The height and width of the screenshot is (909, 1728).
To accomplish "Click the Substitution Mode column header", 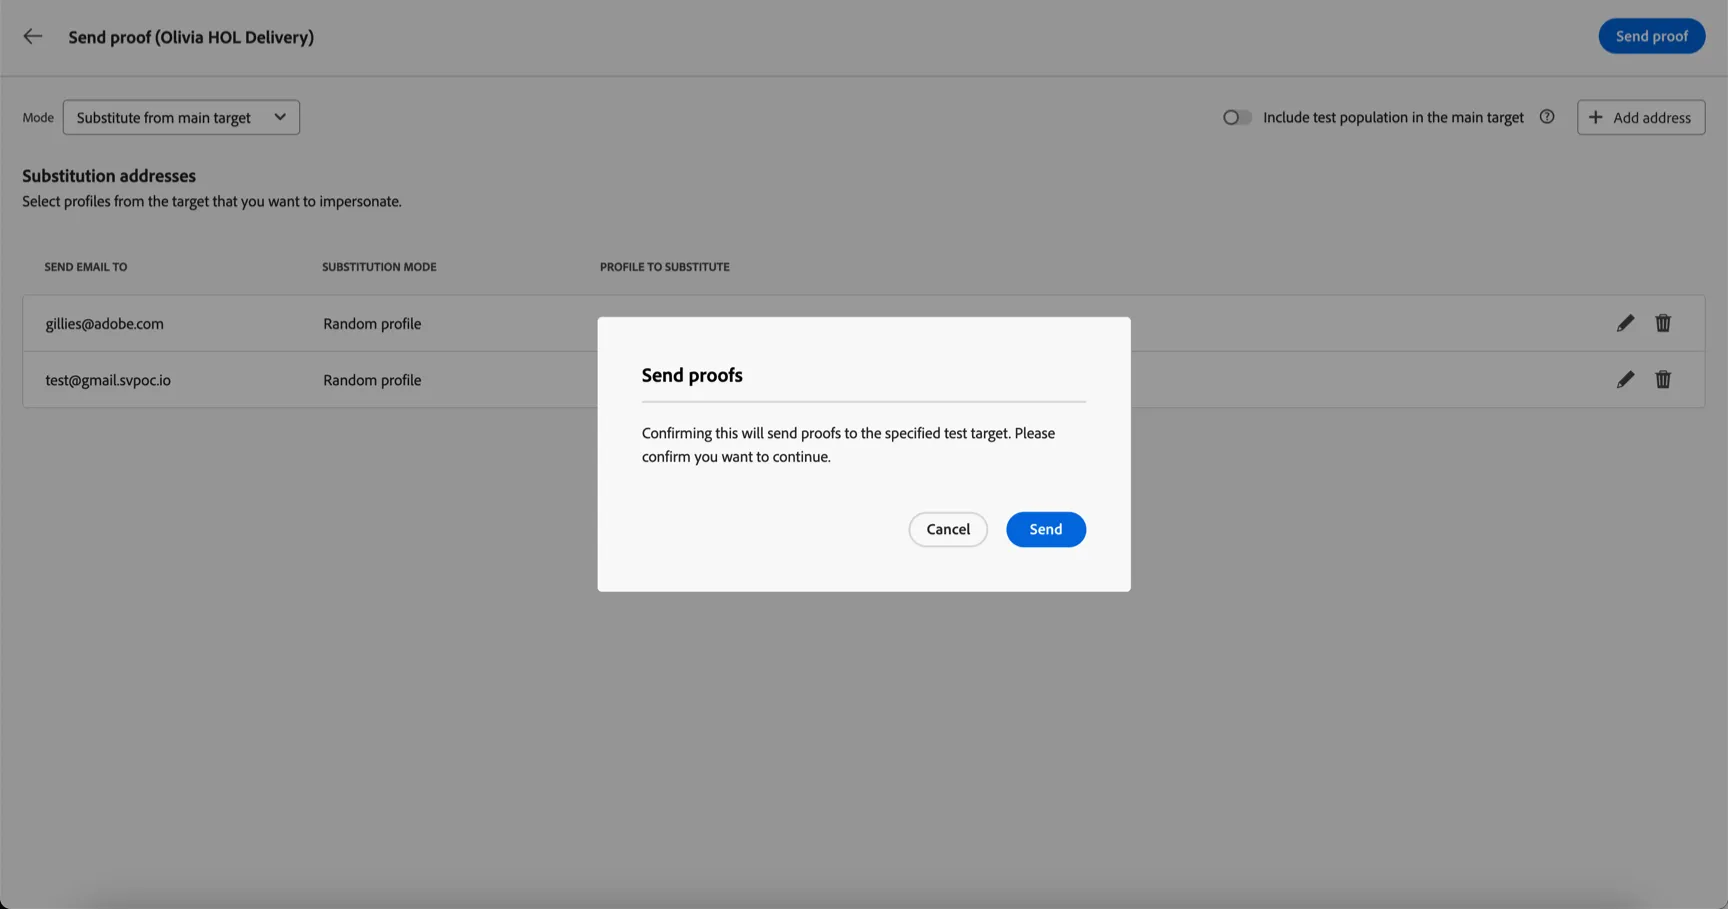I will [x=379, y=267].
